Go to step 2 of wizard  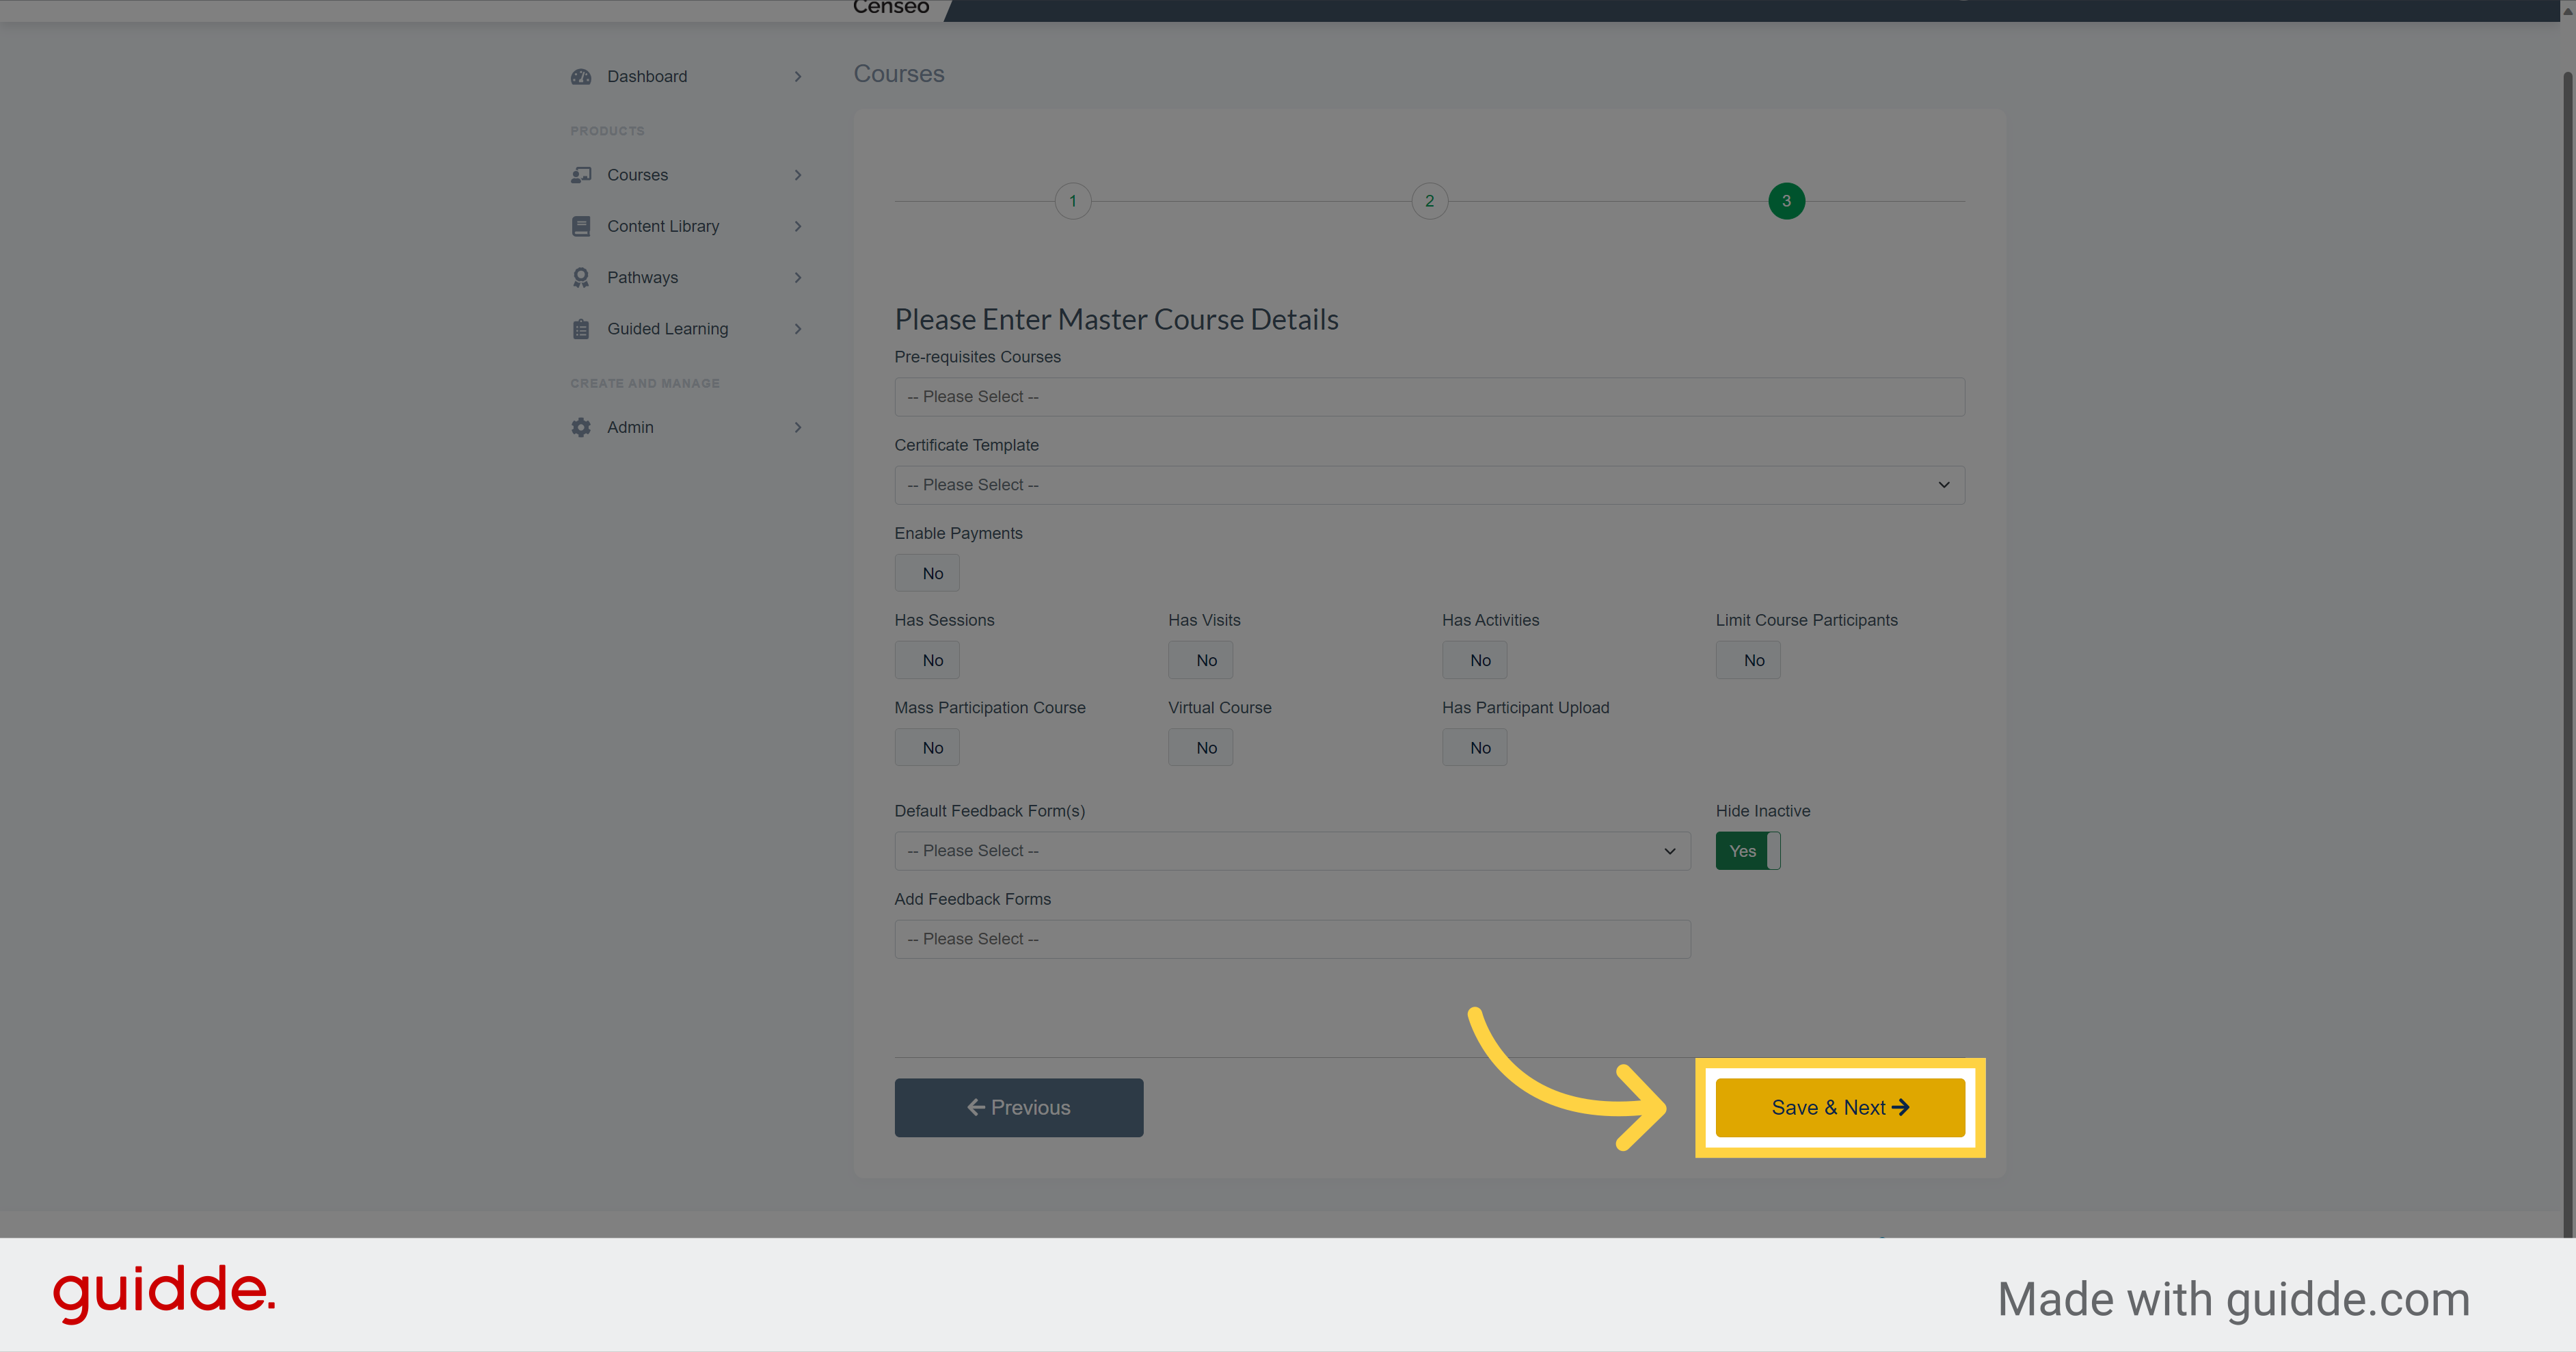tap(1430, 201)
